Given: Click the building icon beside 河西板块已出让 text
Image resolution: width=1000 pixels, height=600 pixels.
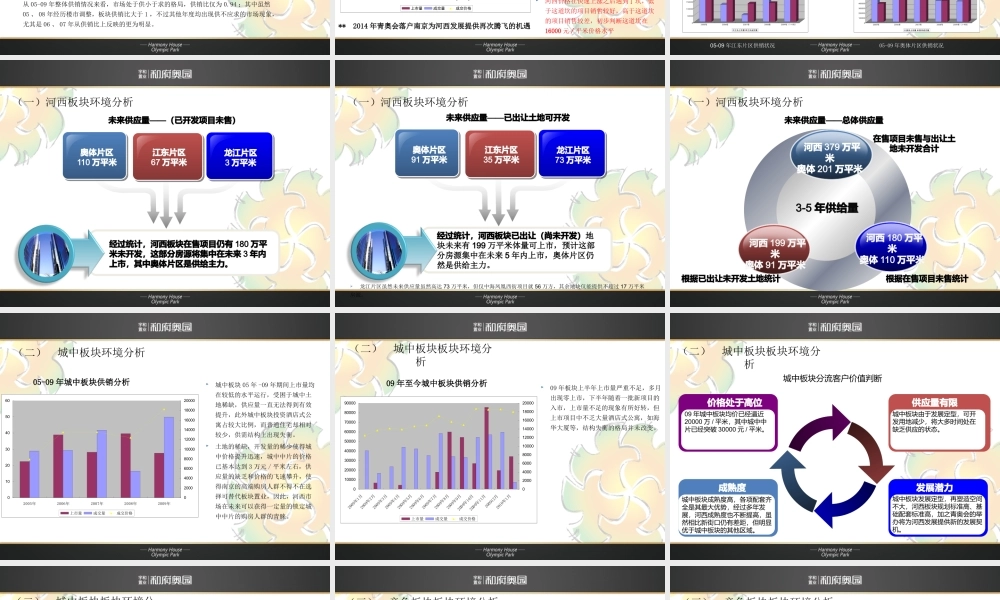Looking at the screenshot, I should pyautogui.click(x=379, y=250).
